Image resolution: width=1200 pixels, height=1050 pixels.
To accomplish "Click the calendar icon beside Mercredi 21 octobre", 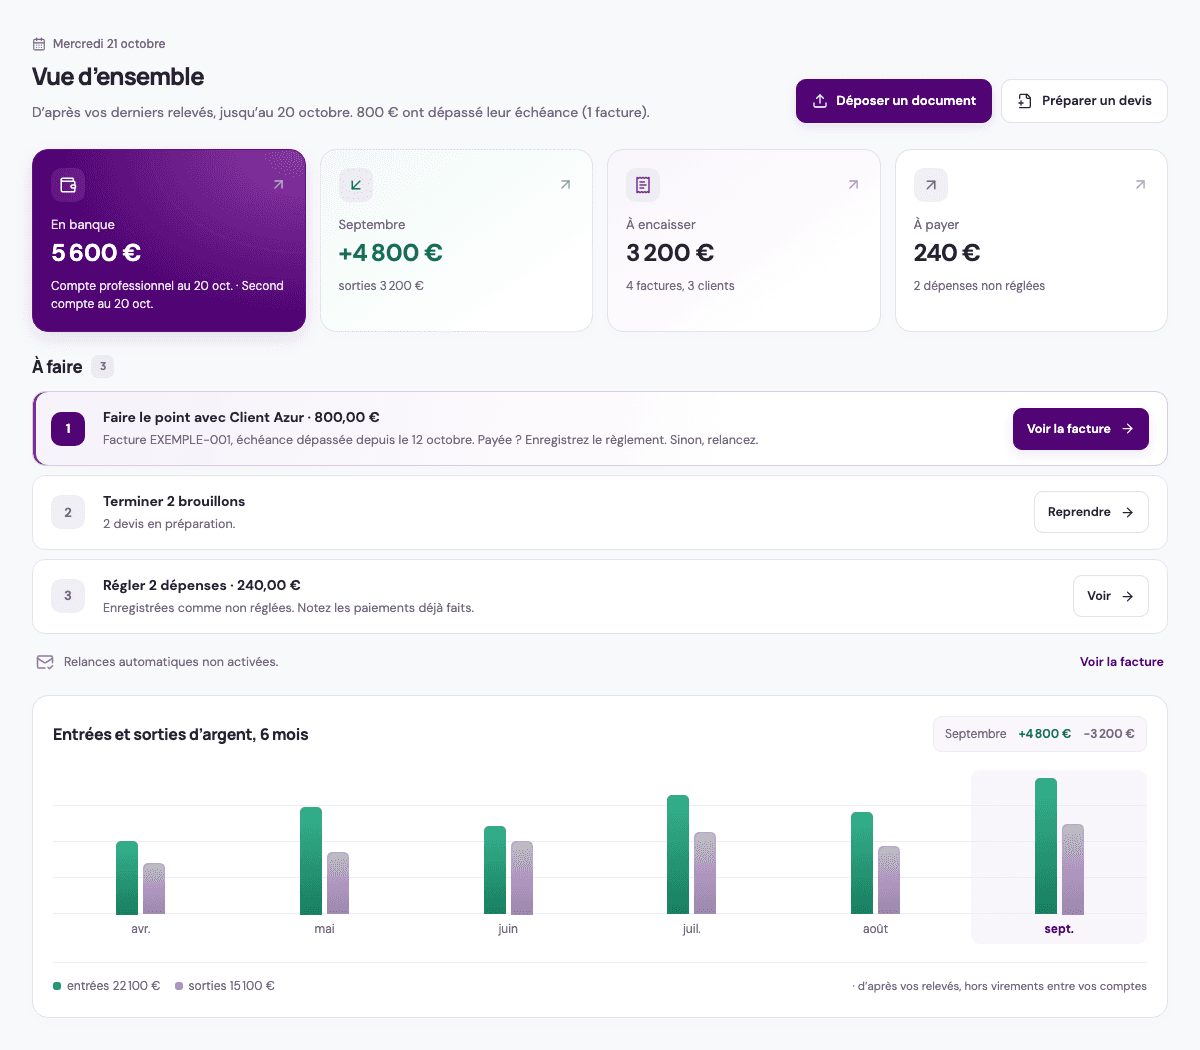I will [x=39, y=44].
